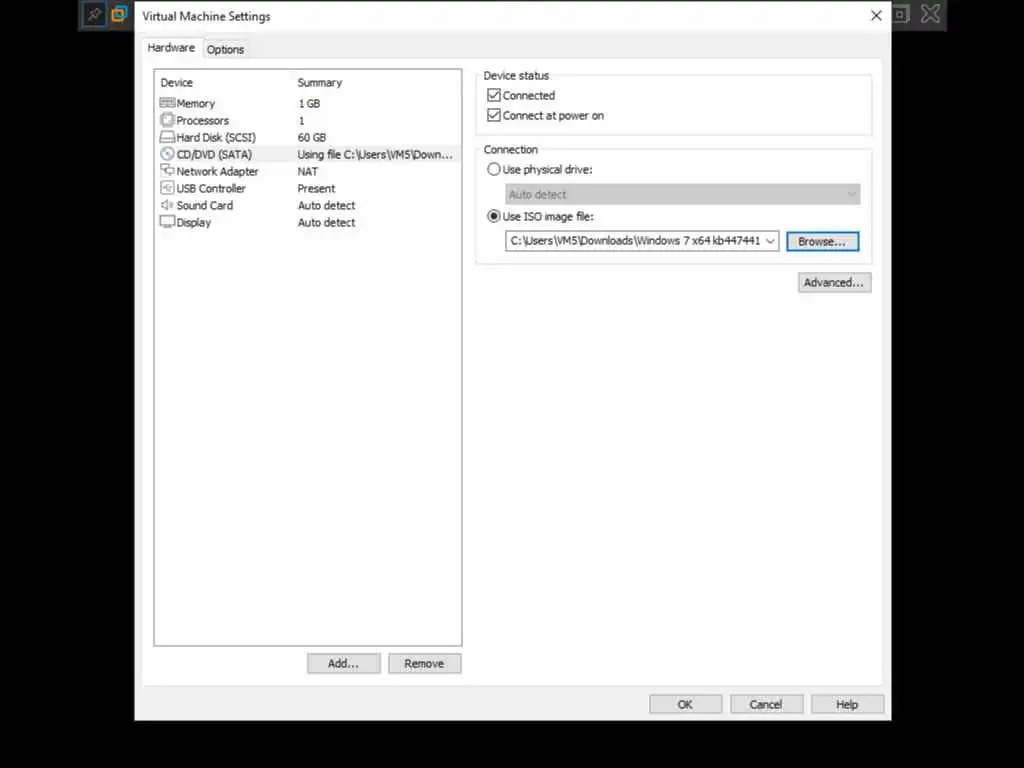
Task: Click the USB Controller icon
Action: tap(167, 188)
